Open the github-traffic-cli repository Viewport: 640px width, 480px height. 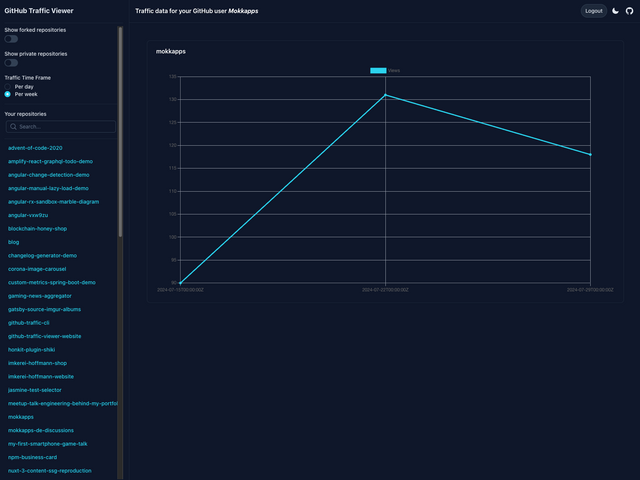tap(29, 323)
